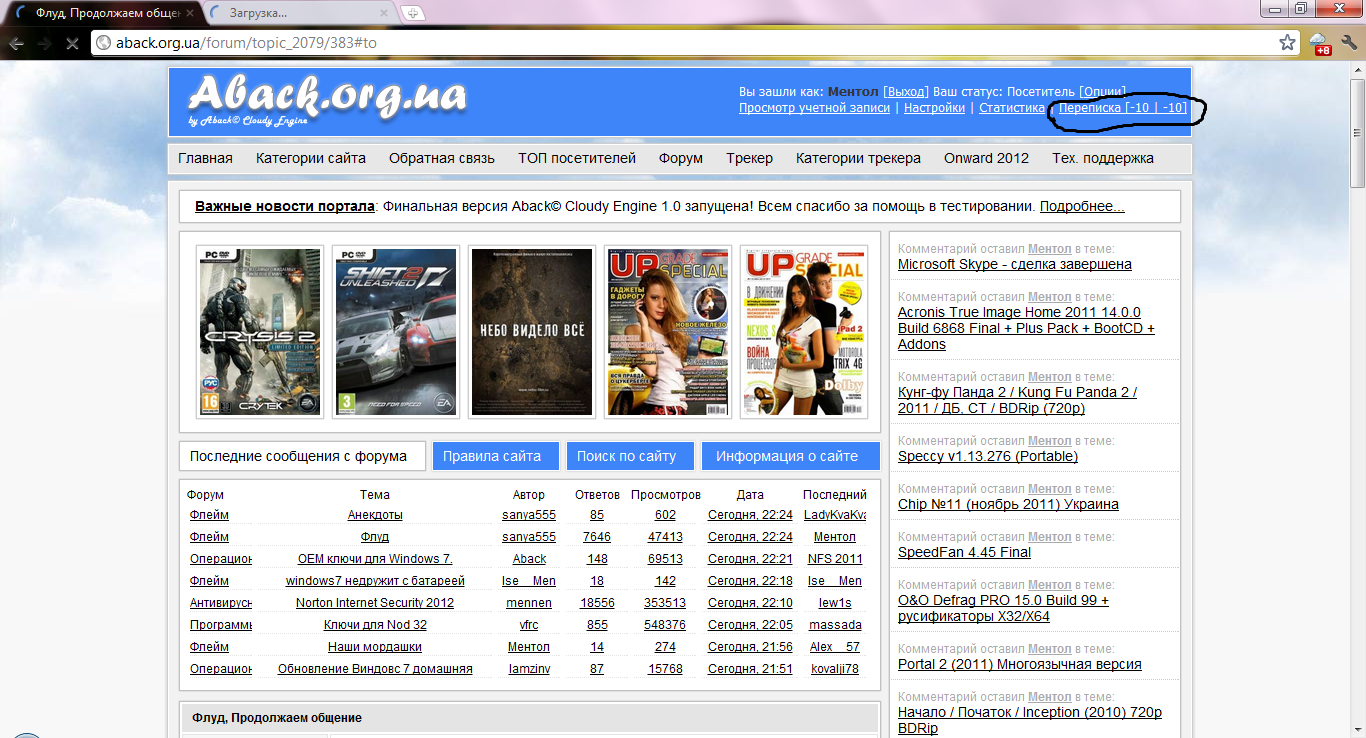Open the Флуд topic link in table
The height and width of the screenshot is (738, 1366).
click(375, 537)
